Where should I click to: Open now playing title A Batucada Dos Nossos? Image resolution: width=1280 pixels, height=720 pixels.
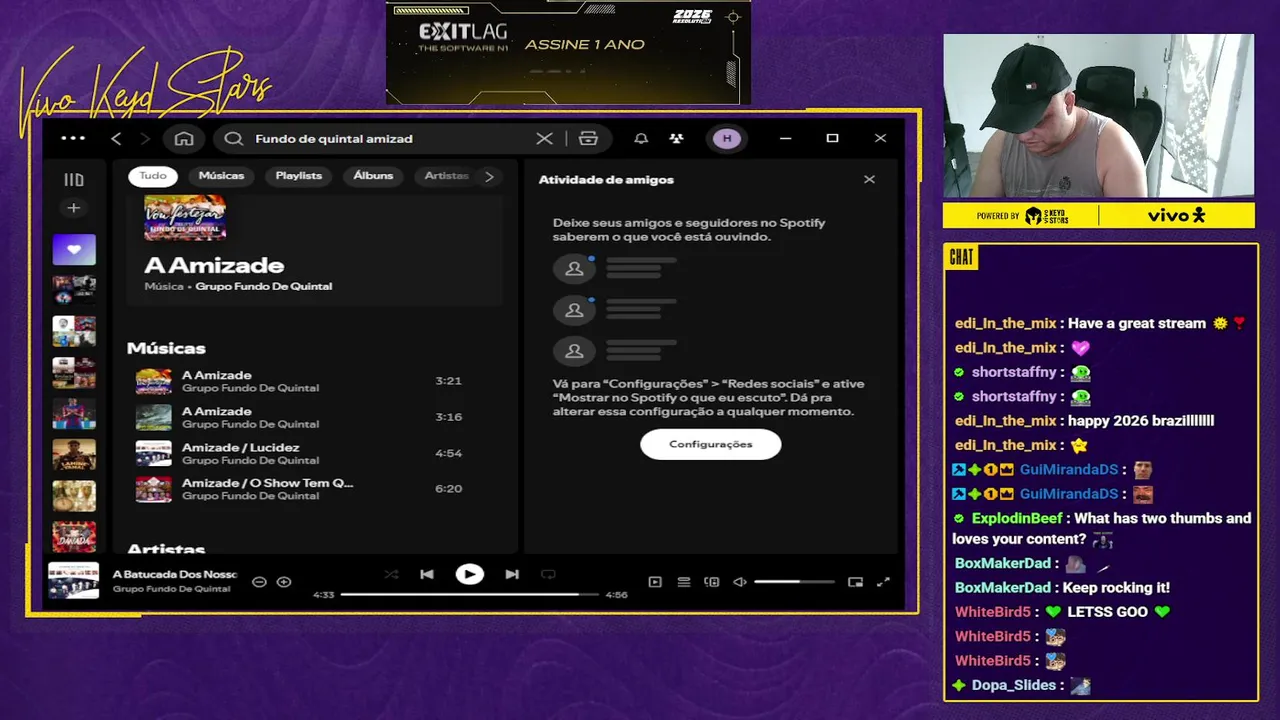tap(175, 575)
